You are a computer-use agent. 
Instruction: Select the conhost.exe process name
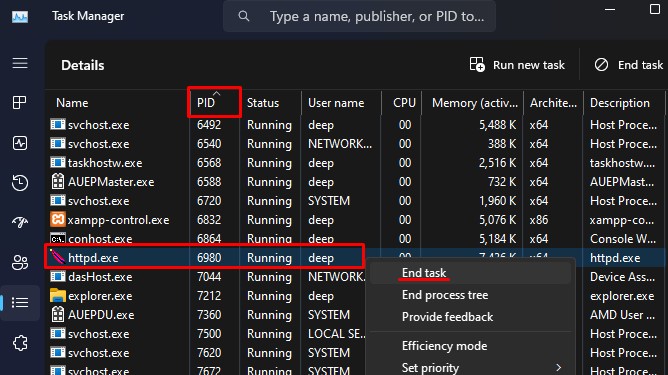[100, 239]
